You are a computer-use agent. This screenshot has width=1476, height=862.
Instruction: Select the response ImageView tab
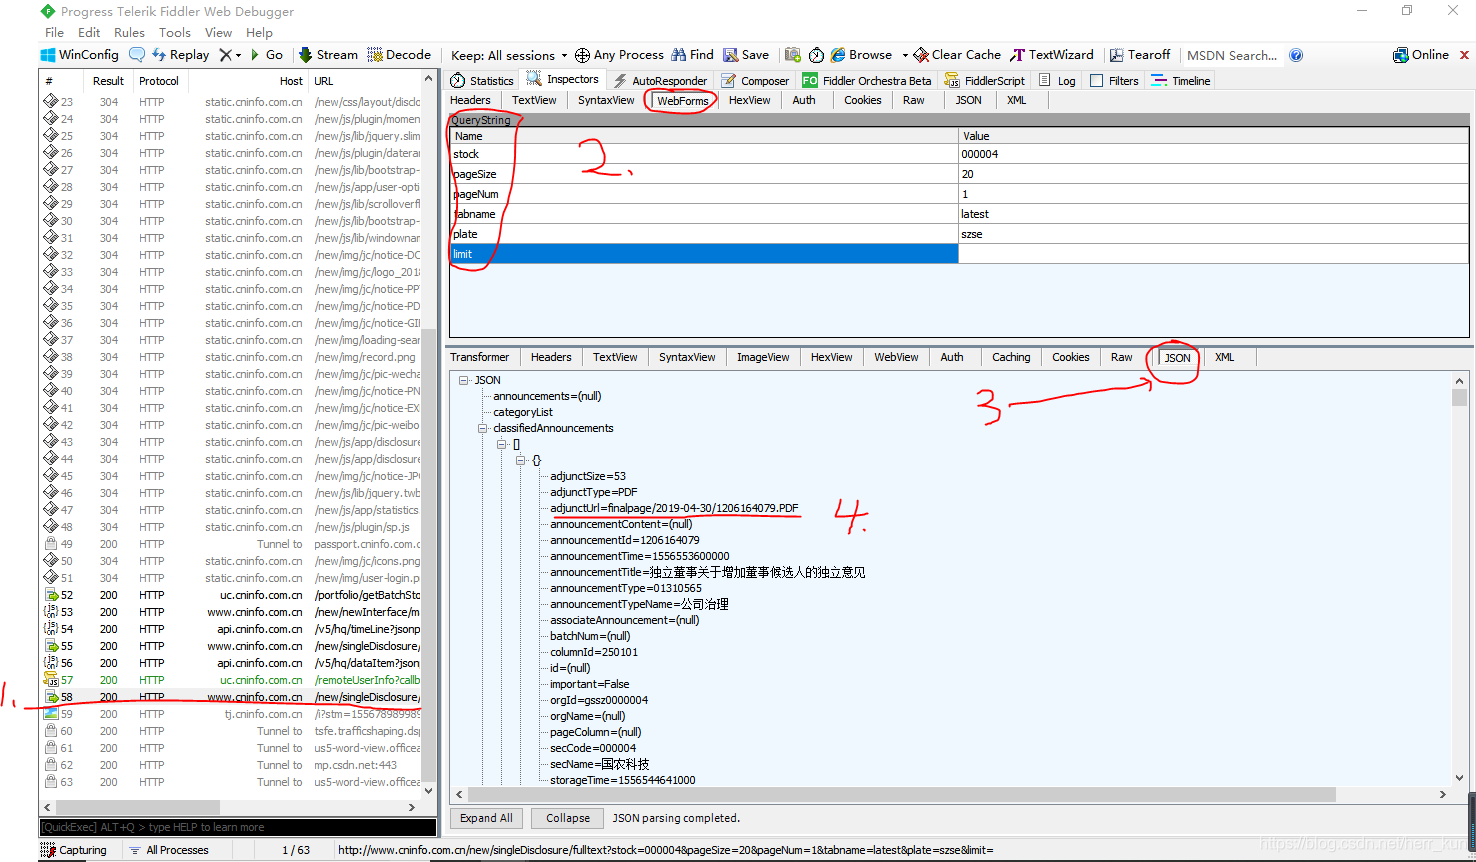tap(763, 357)
